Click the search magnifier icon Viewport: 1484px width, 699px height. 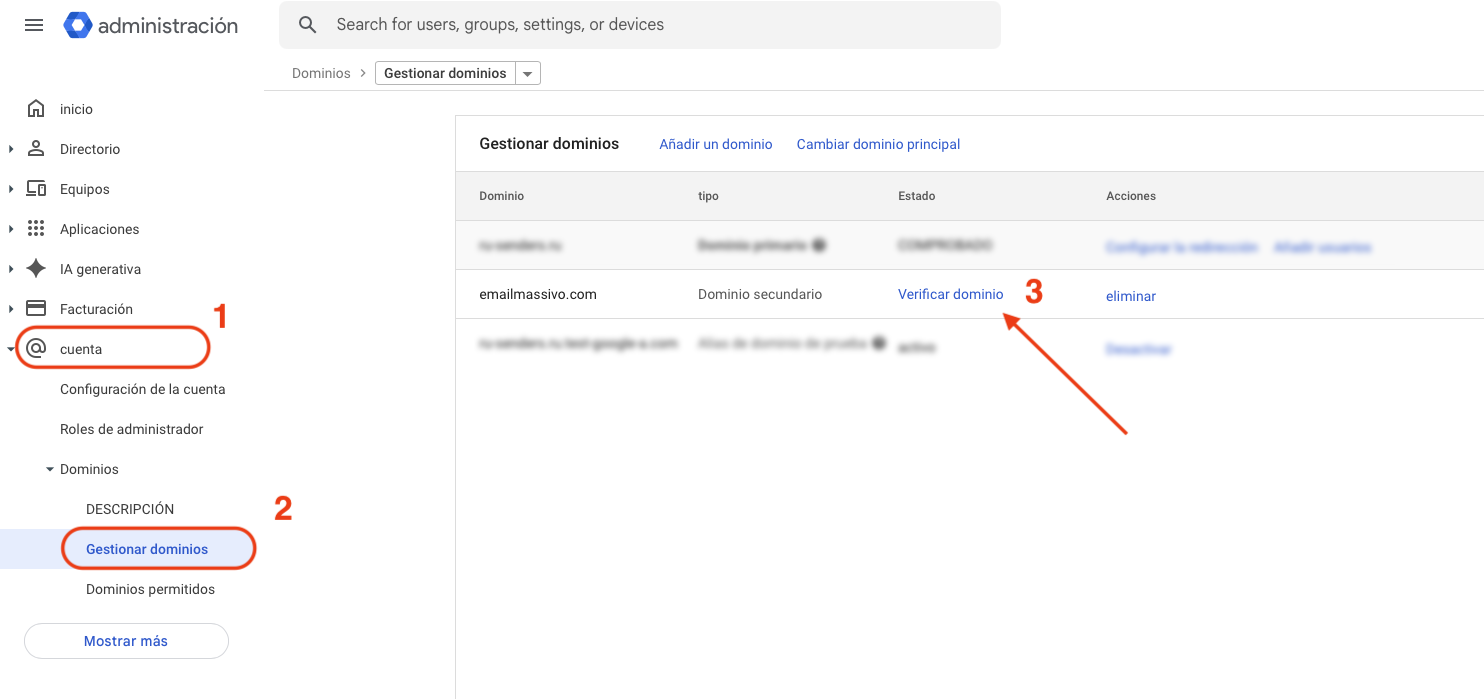[308, 25]
